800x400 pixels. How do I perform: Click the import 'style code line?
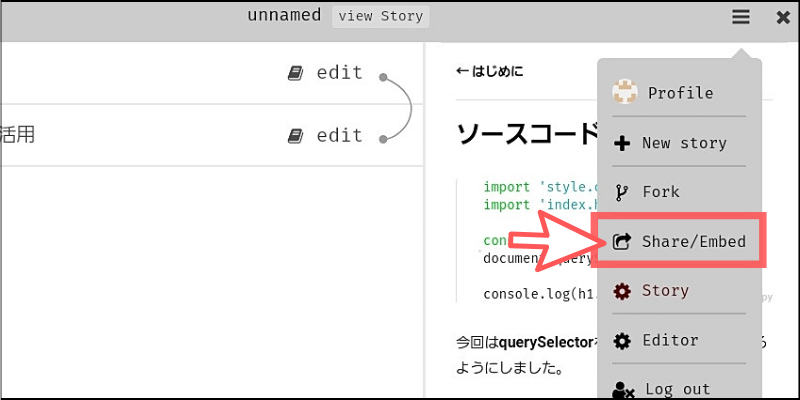[540, 187]
